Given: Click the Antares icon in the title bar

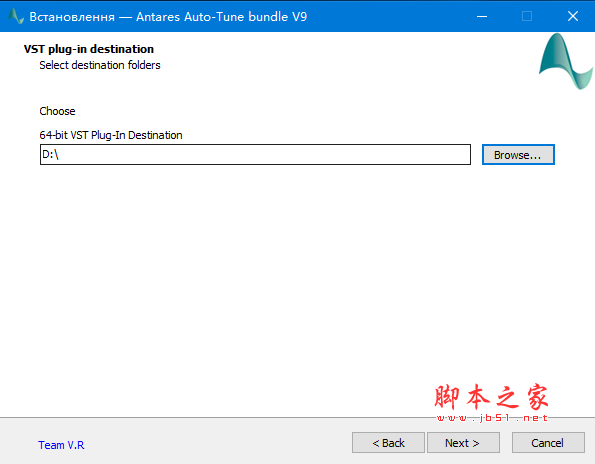Looking at the screenshot, I should pyautogui.click(x=16, y=16).
